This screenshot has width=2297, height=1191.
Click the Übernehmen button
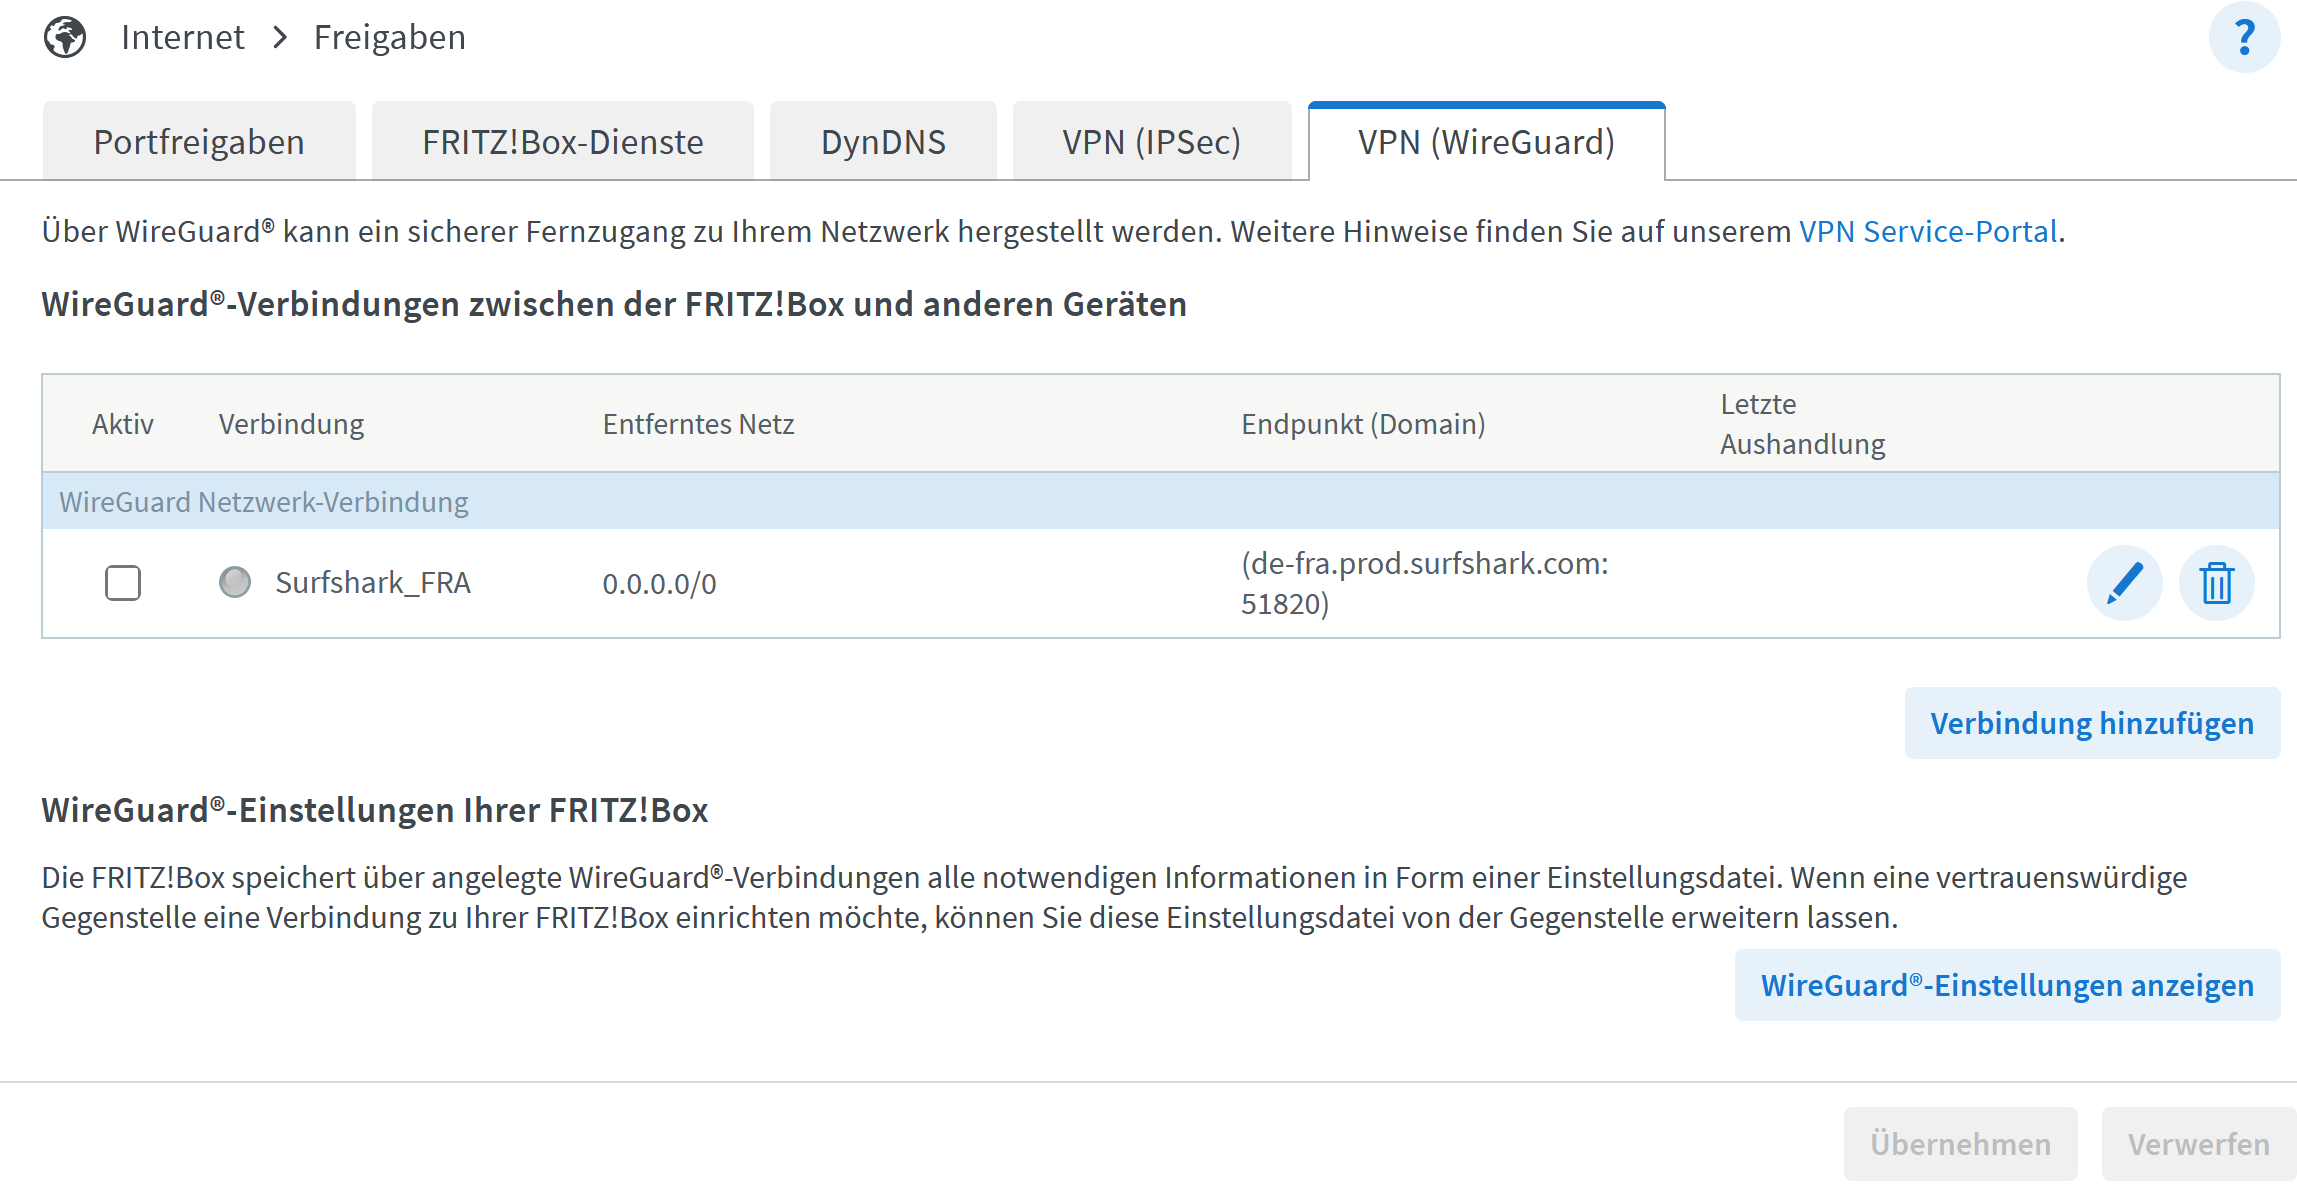click(1960, 1144)
